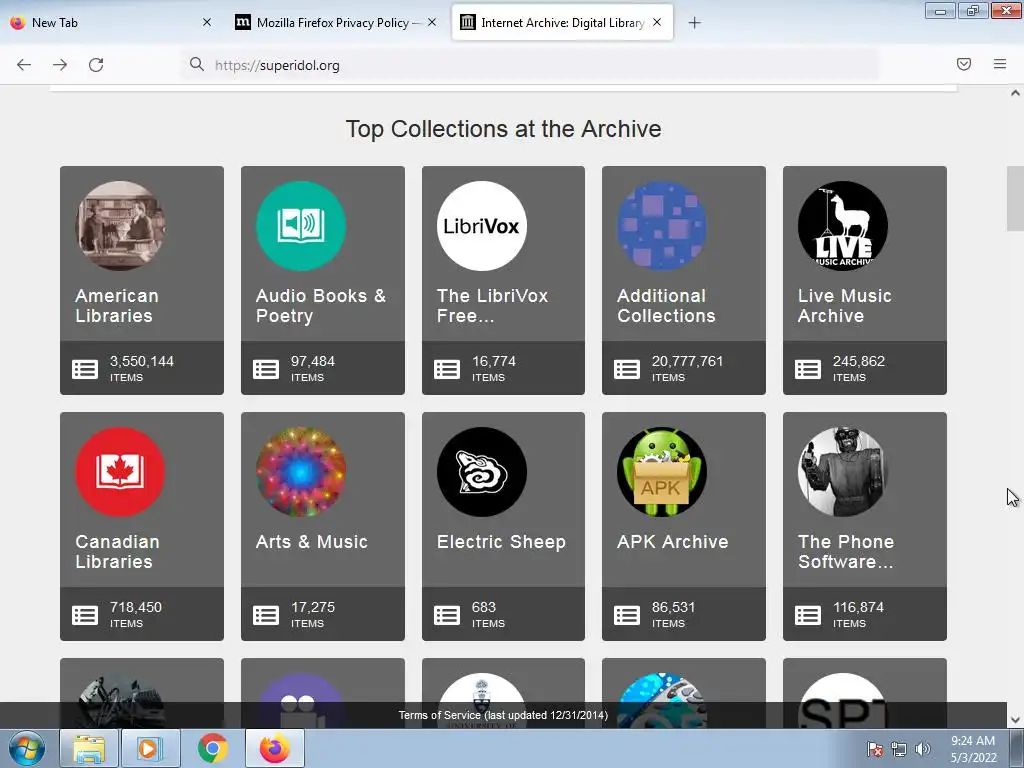The width and height of the screenshot is (1024, 768).
Task: Open the APK Archive title link
Action: (673, 542)
